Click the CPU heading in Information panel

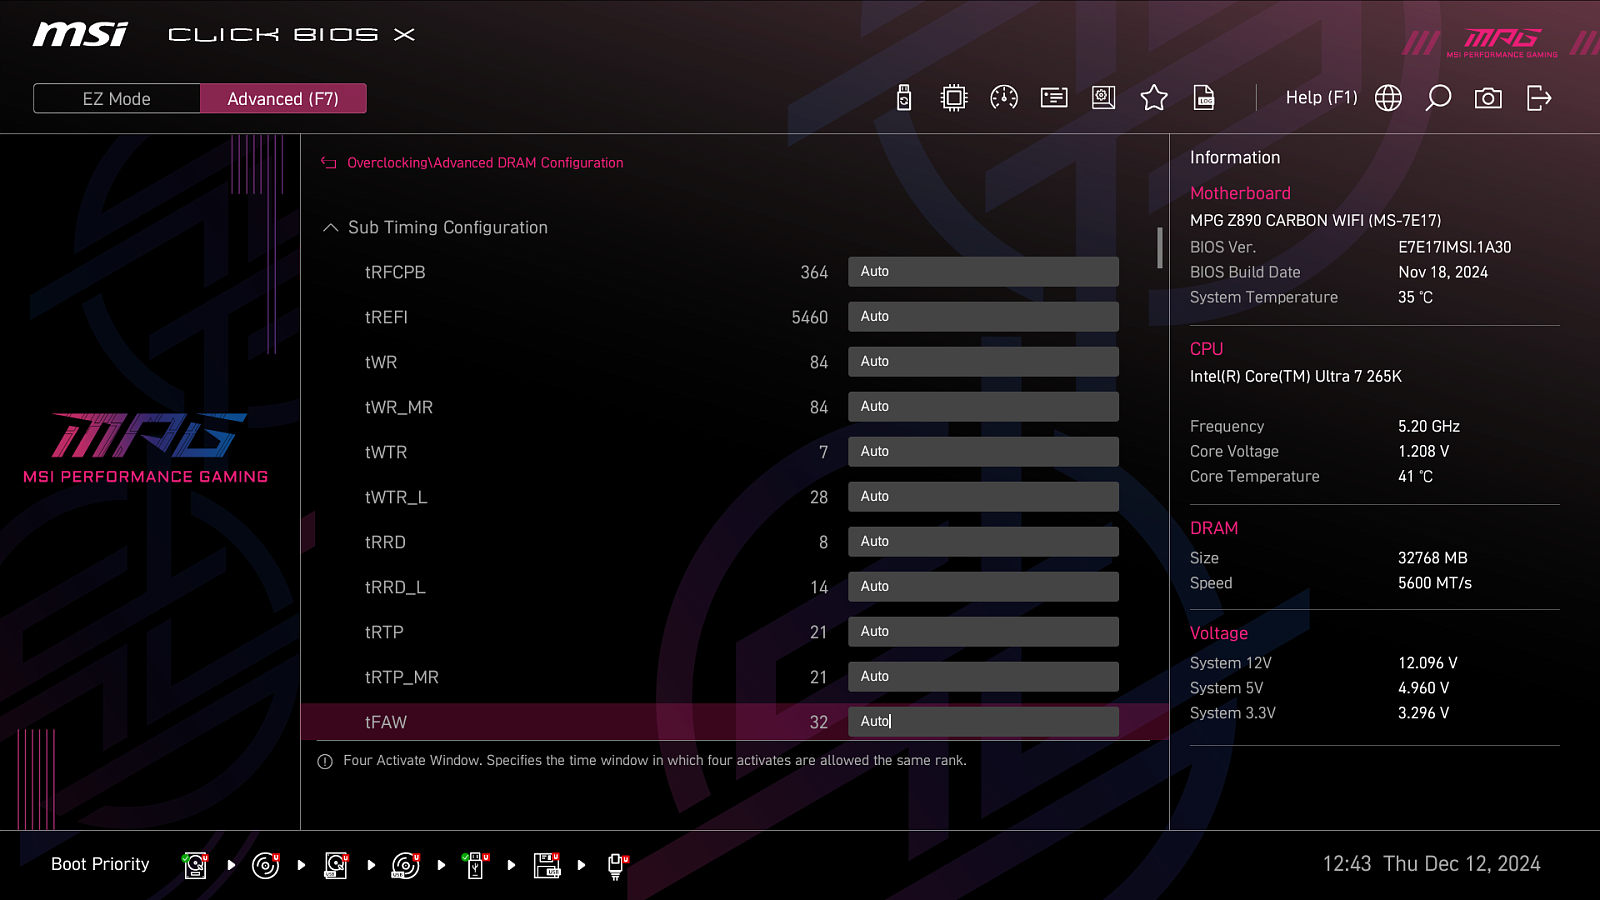[1206, 349]
